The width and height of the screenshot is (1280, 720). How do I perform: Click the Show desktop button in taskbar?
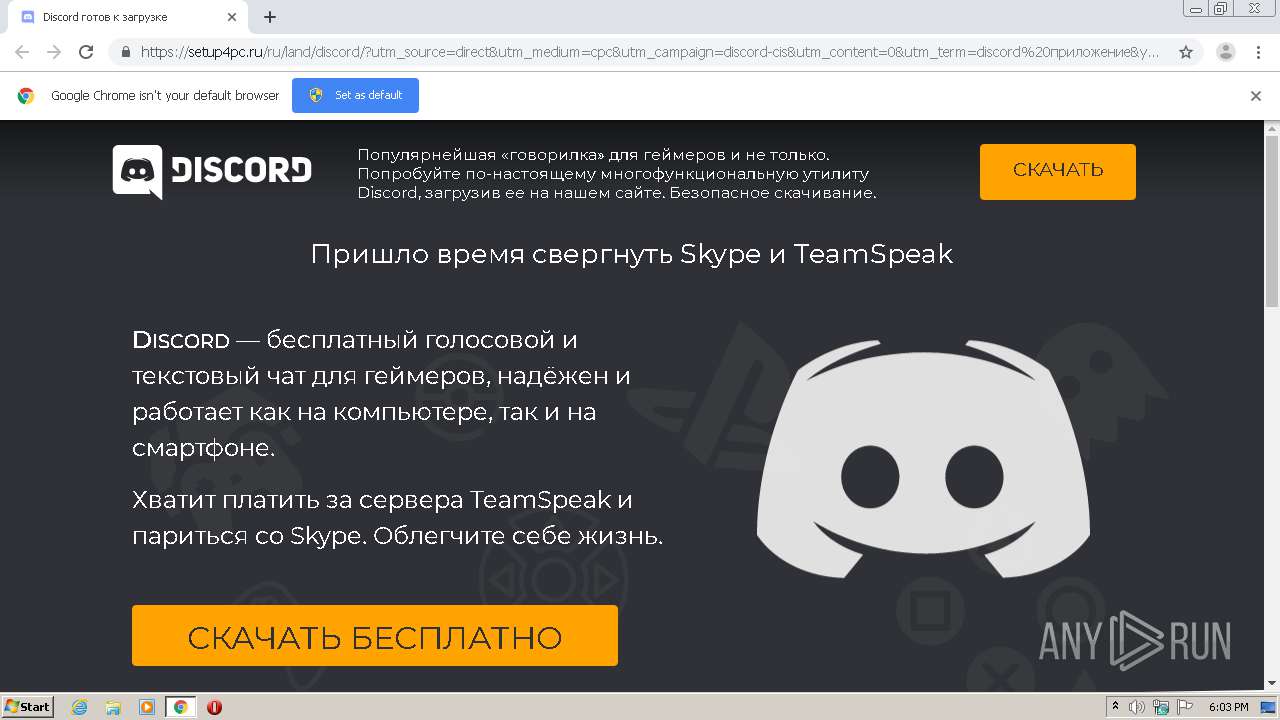click(x=1268, y=707)
